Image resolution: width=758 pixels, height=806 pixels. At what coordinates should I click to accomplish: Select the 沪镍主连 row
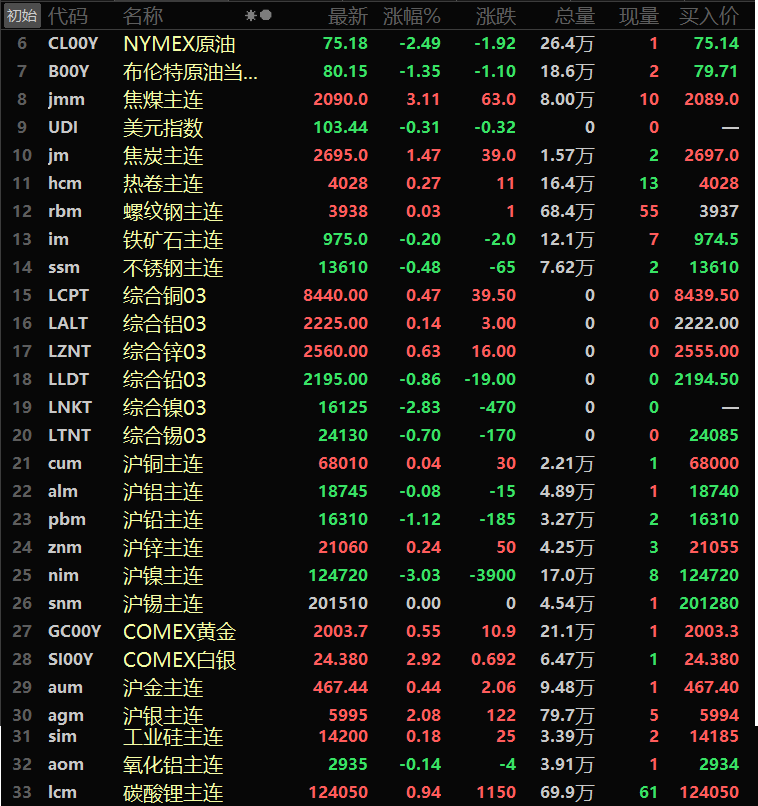(379, 576)
